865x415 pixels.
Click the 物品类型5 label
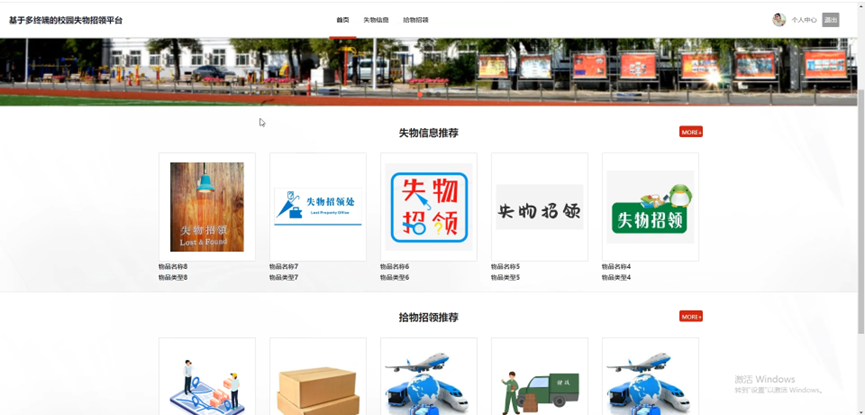pos(505,278)
